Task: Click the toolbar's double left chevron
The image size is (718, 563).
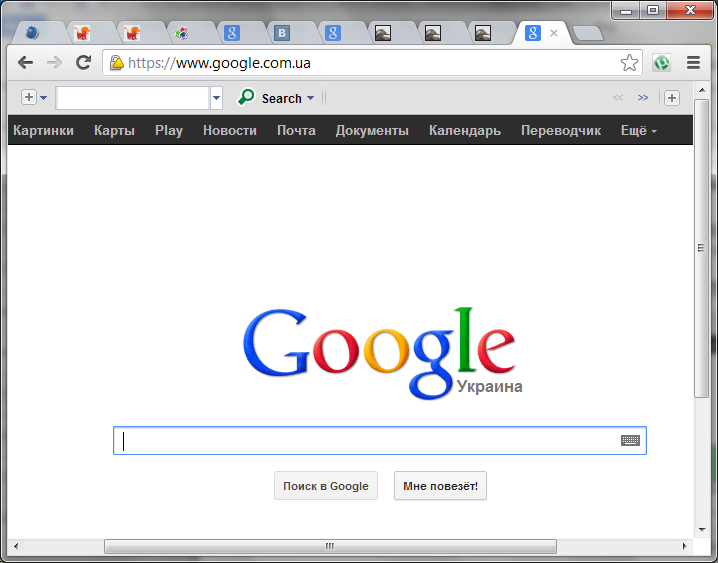Action: pyautogui.click(x=618, y=97)
